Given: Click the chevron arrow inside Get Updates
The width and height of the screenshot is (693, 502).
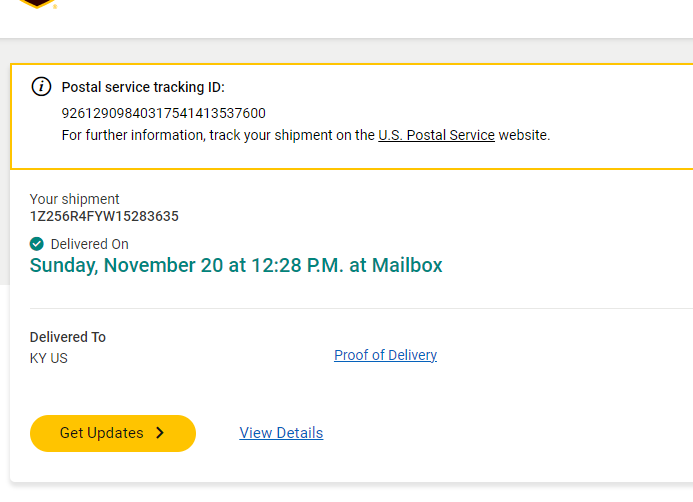Looking at the screenshot, I should [x=160, y=433].
